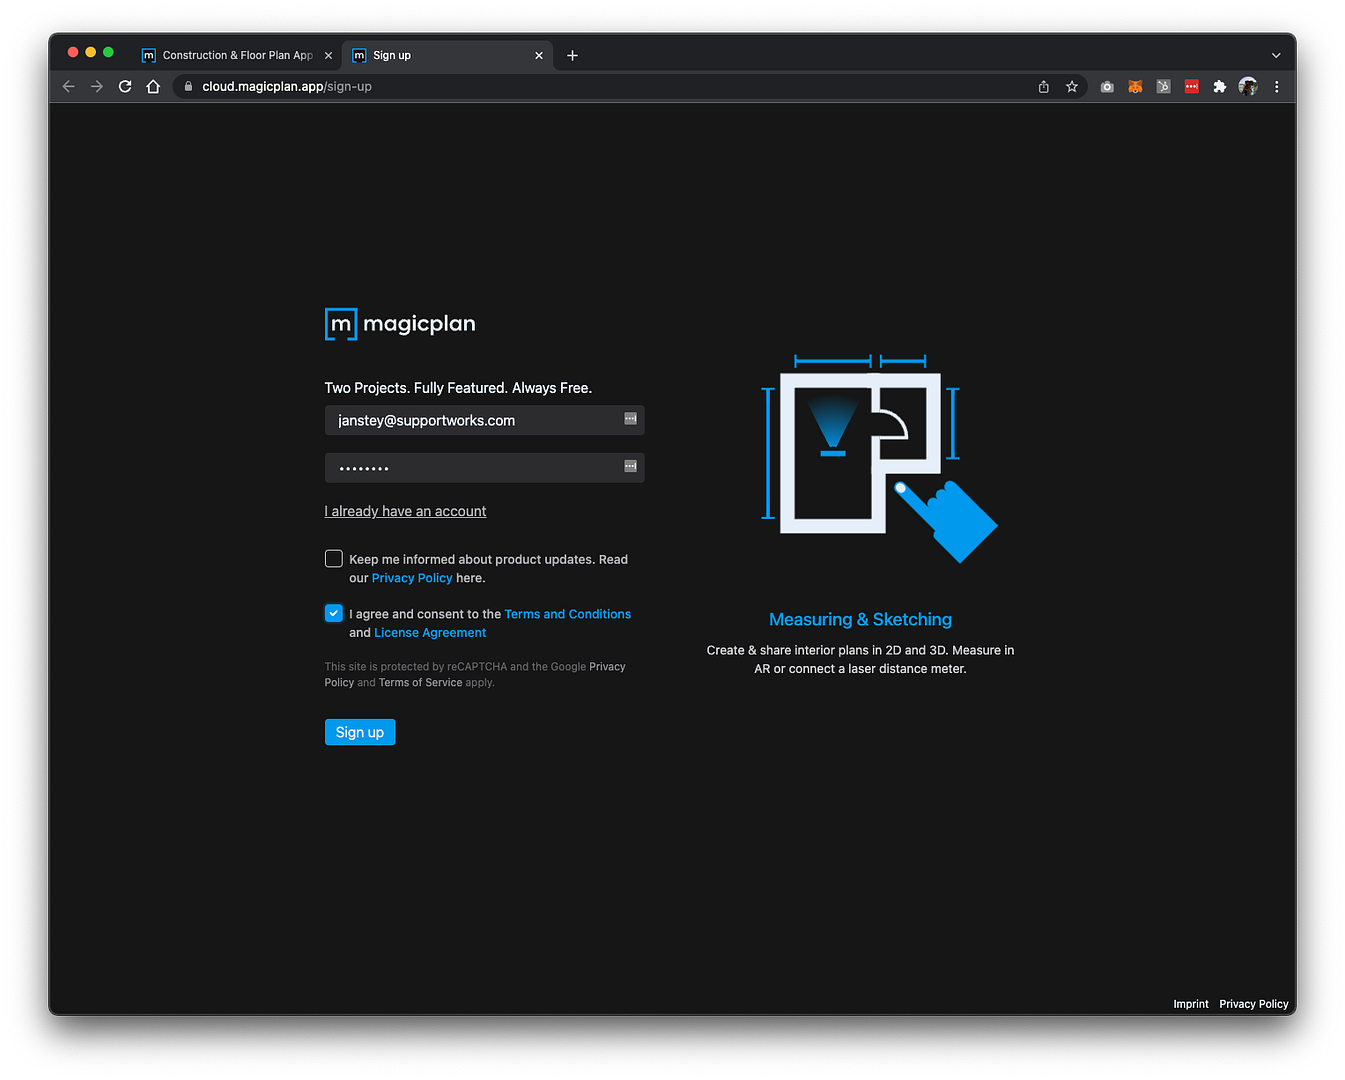Click the gray extension icon left of red one
This screenshot has width=1345, height=1080.
click(1163, 87)
